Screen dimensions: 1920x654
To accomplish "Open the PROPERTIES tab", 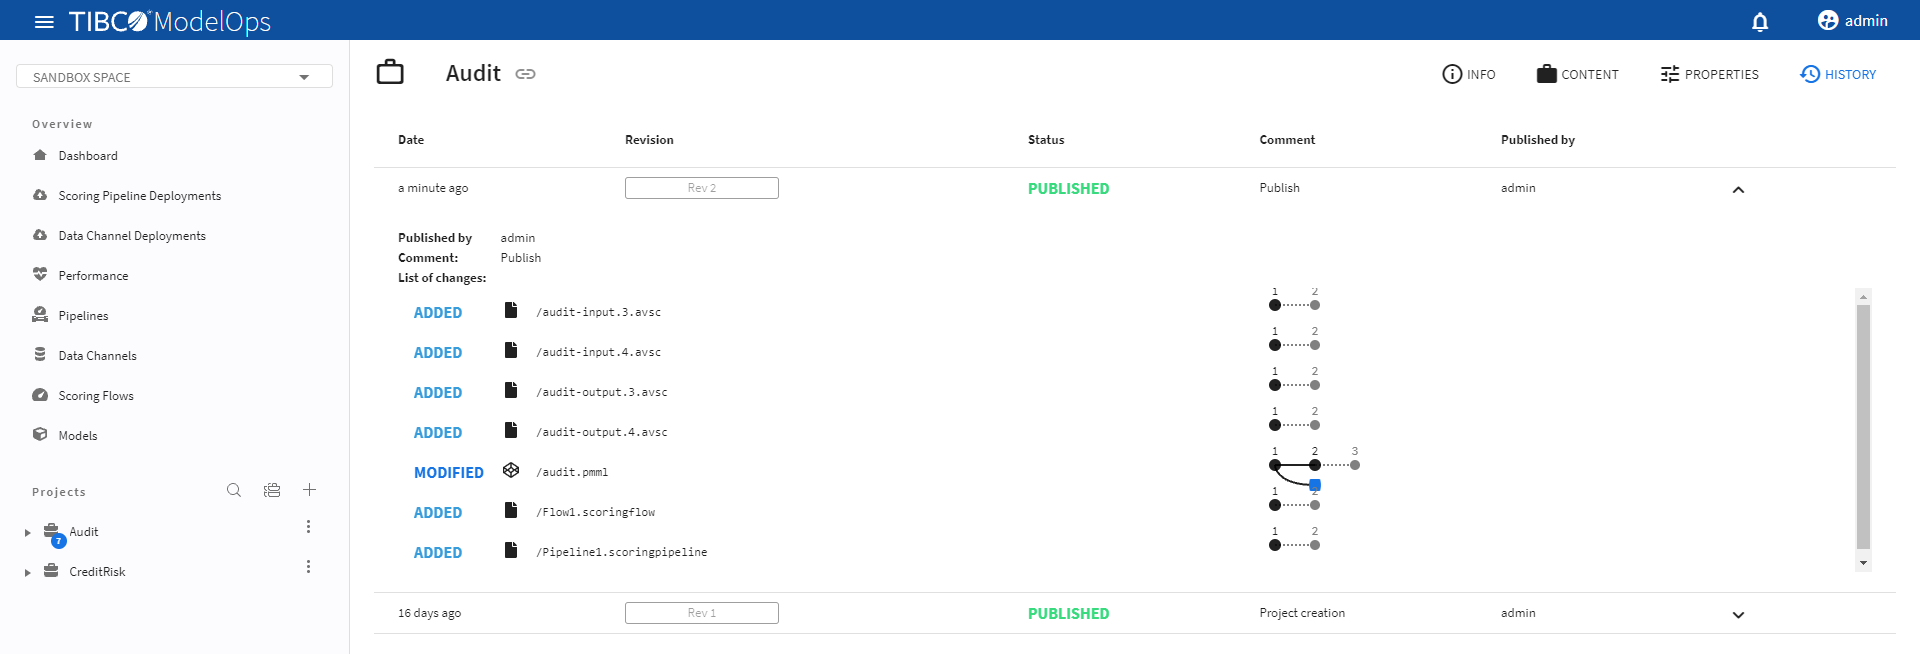I will pyautogui.click(x=1709, y=74).
